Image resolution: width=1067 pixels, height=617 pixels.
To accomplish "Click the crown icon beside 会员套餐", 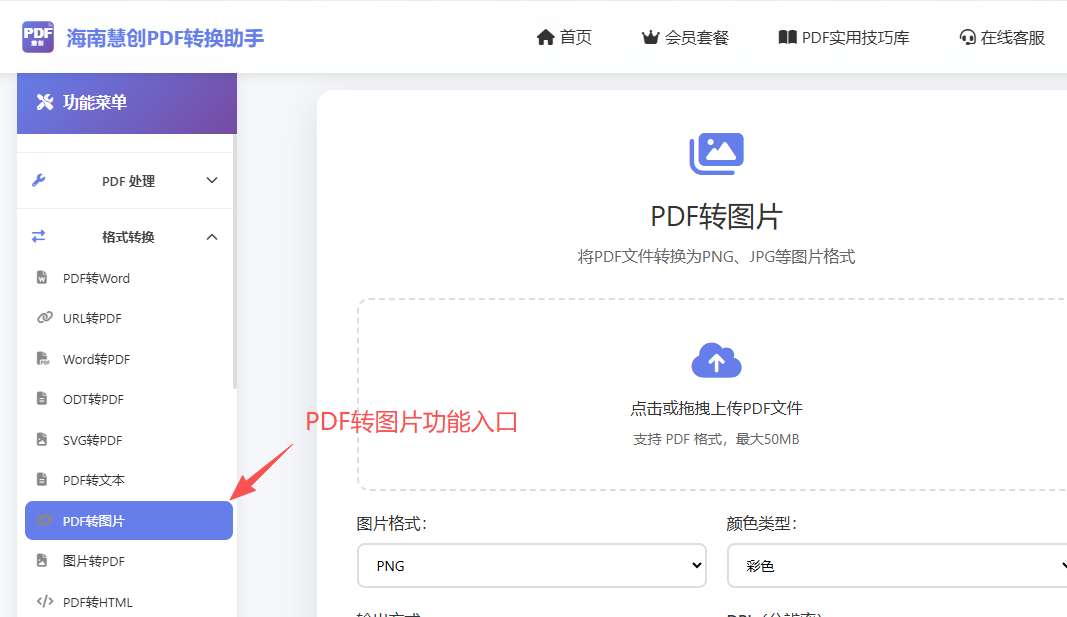I will click(651, 37).
